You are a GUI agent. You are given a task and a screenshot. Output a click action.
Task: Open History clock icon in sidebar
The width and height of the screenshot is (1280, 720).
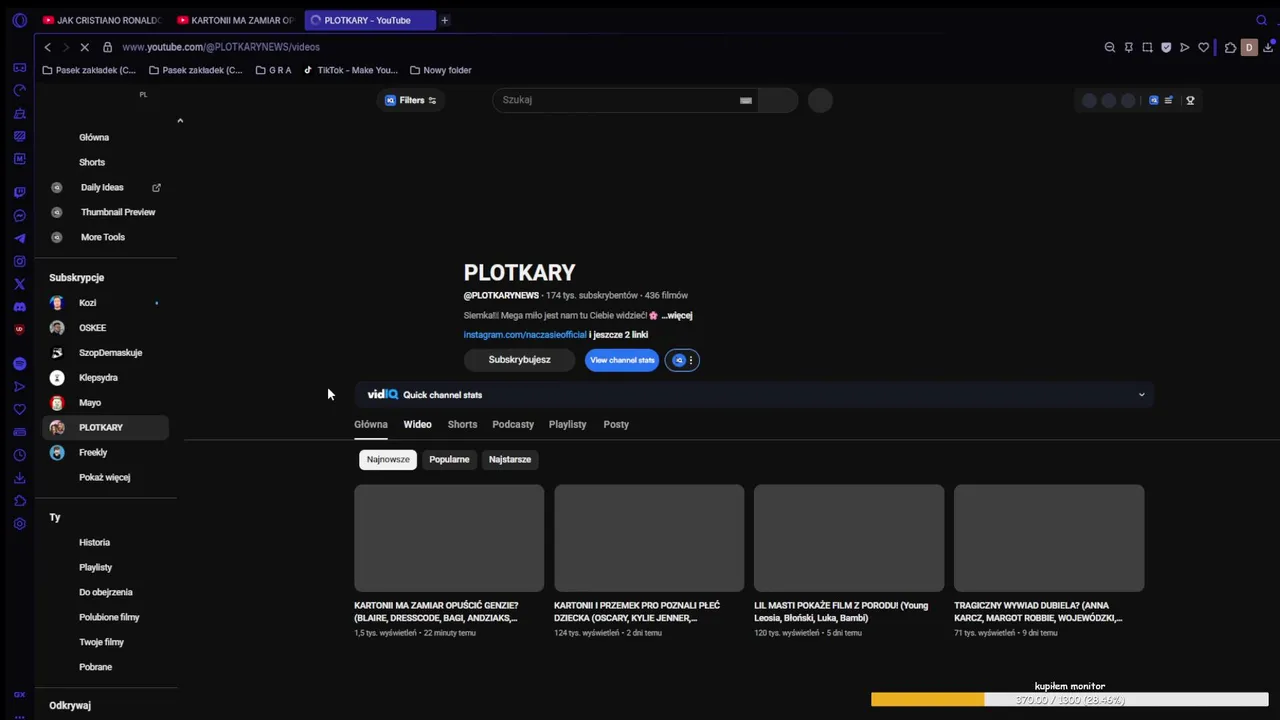point(19,455)
